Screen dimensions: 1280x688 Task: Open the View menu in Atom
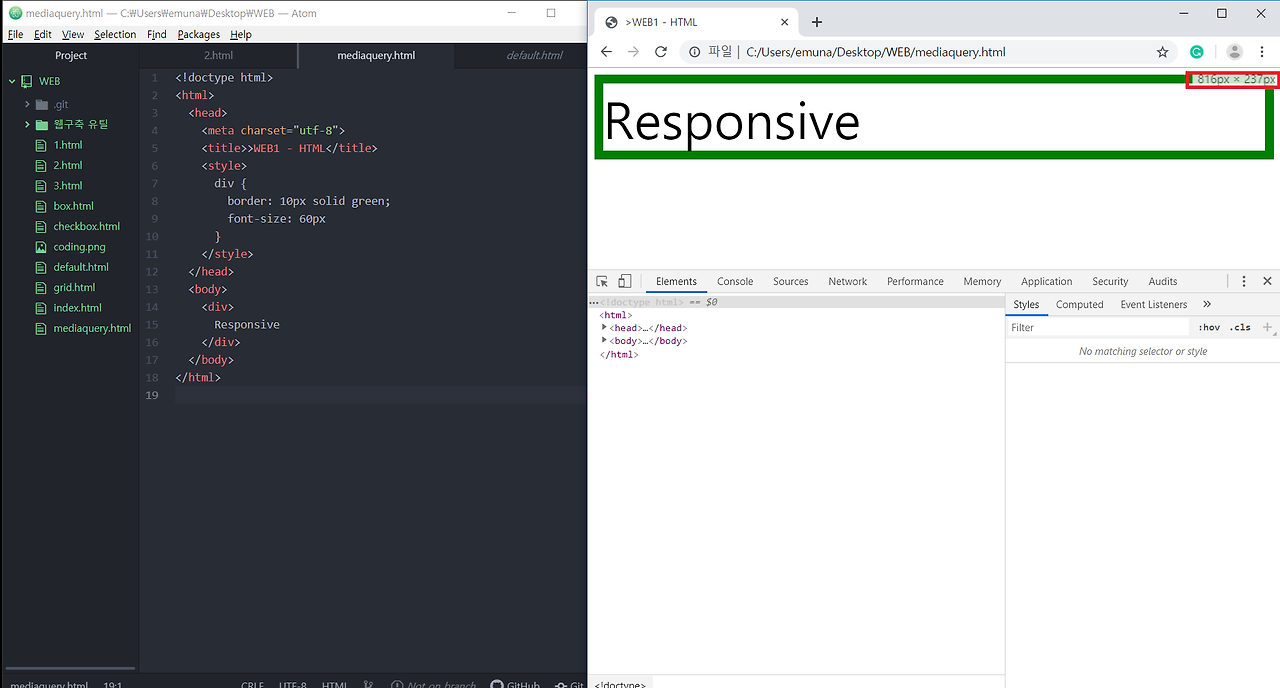pyautogui.click(x=73, y=34)
